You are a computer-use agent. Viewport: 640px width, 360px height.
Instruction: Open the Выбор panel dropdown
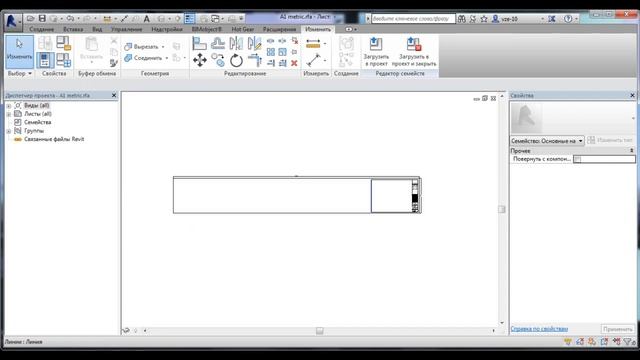19,73
